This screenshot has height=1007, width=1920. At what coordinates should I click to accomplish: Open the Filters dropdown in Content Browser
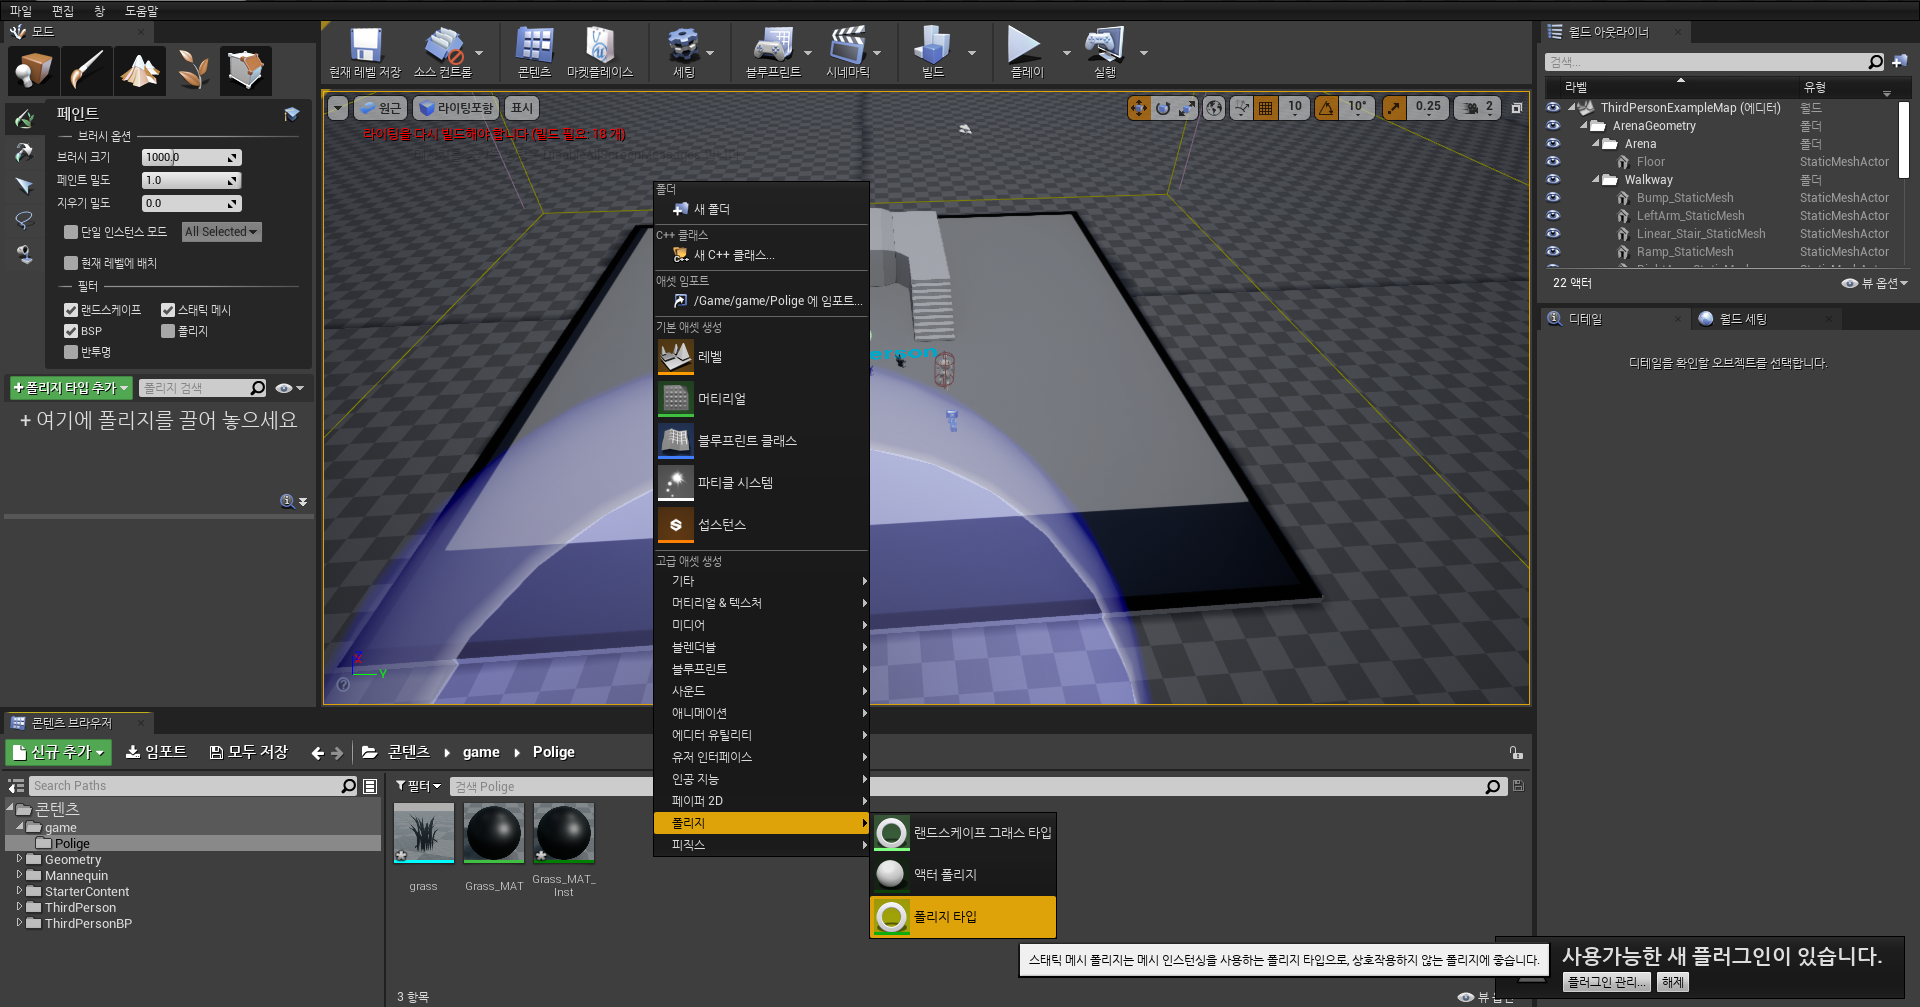[x=418, y=786]
